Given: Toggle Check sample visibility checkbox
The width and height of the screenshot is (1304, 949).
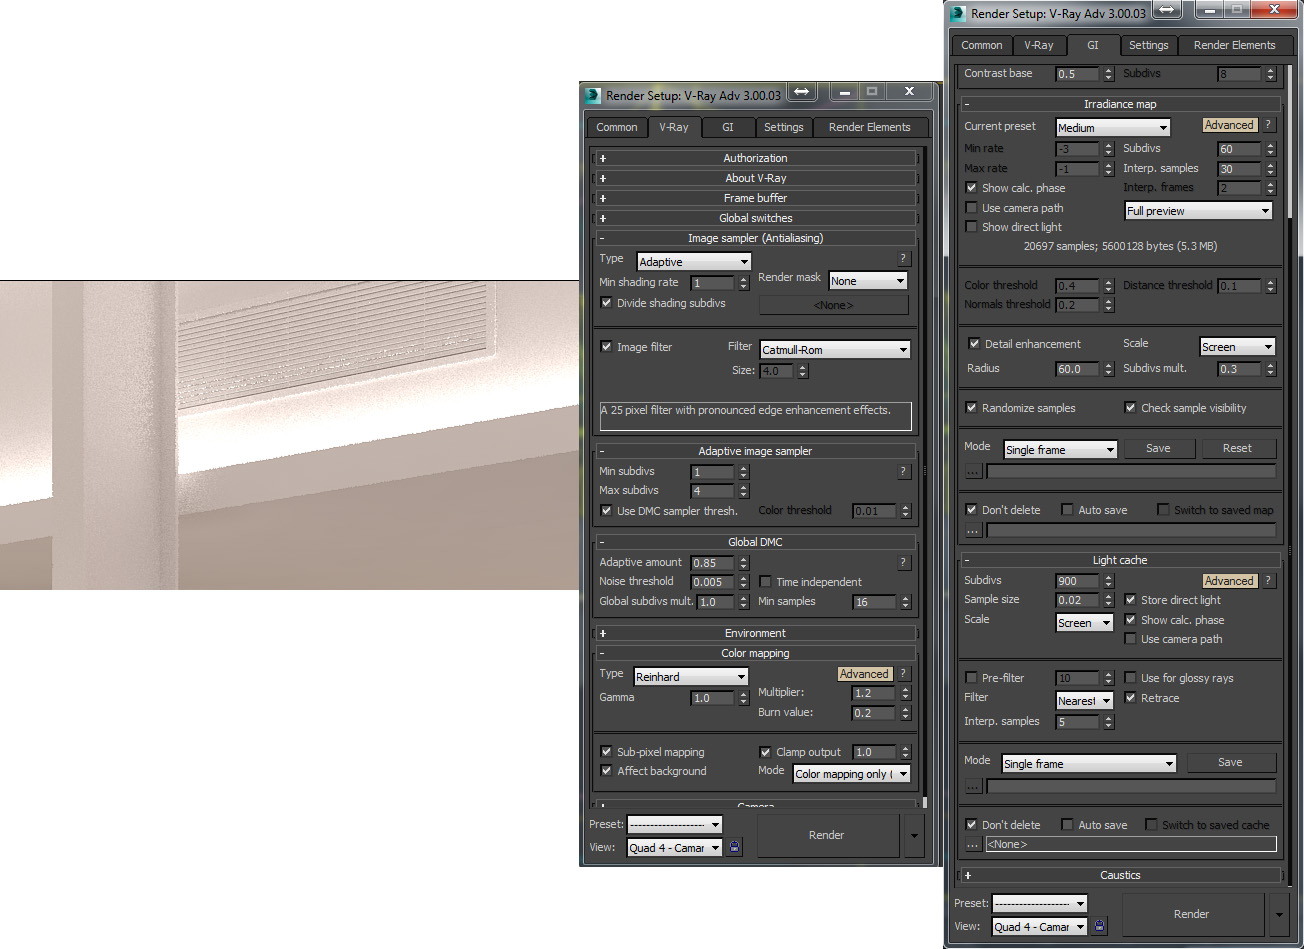Looking at the screenshot, I should tap(1130, 408).
